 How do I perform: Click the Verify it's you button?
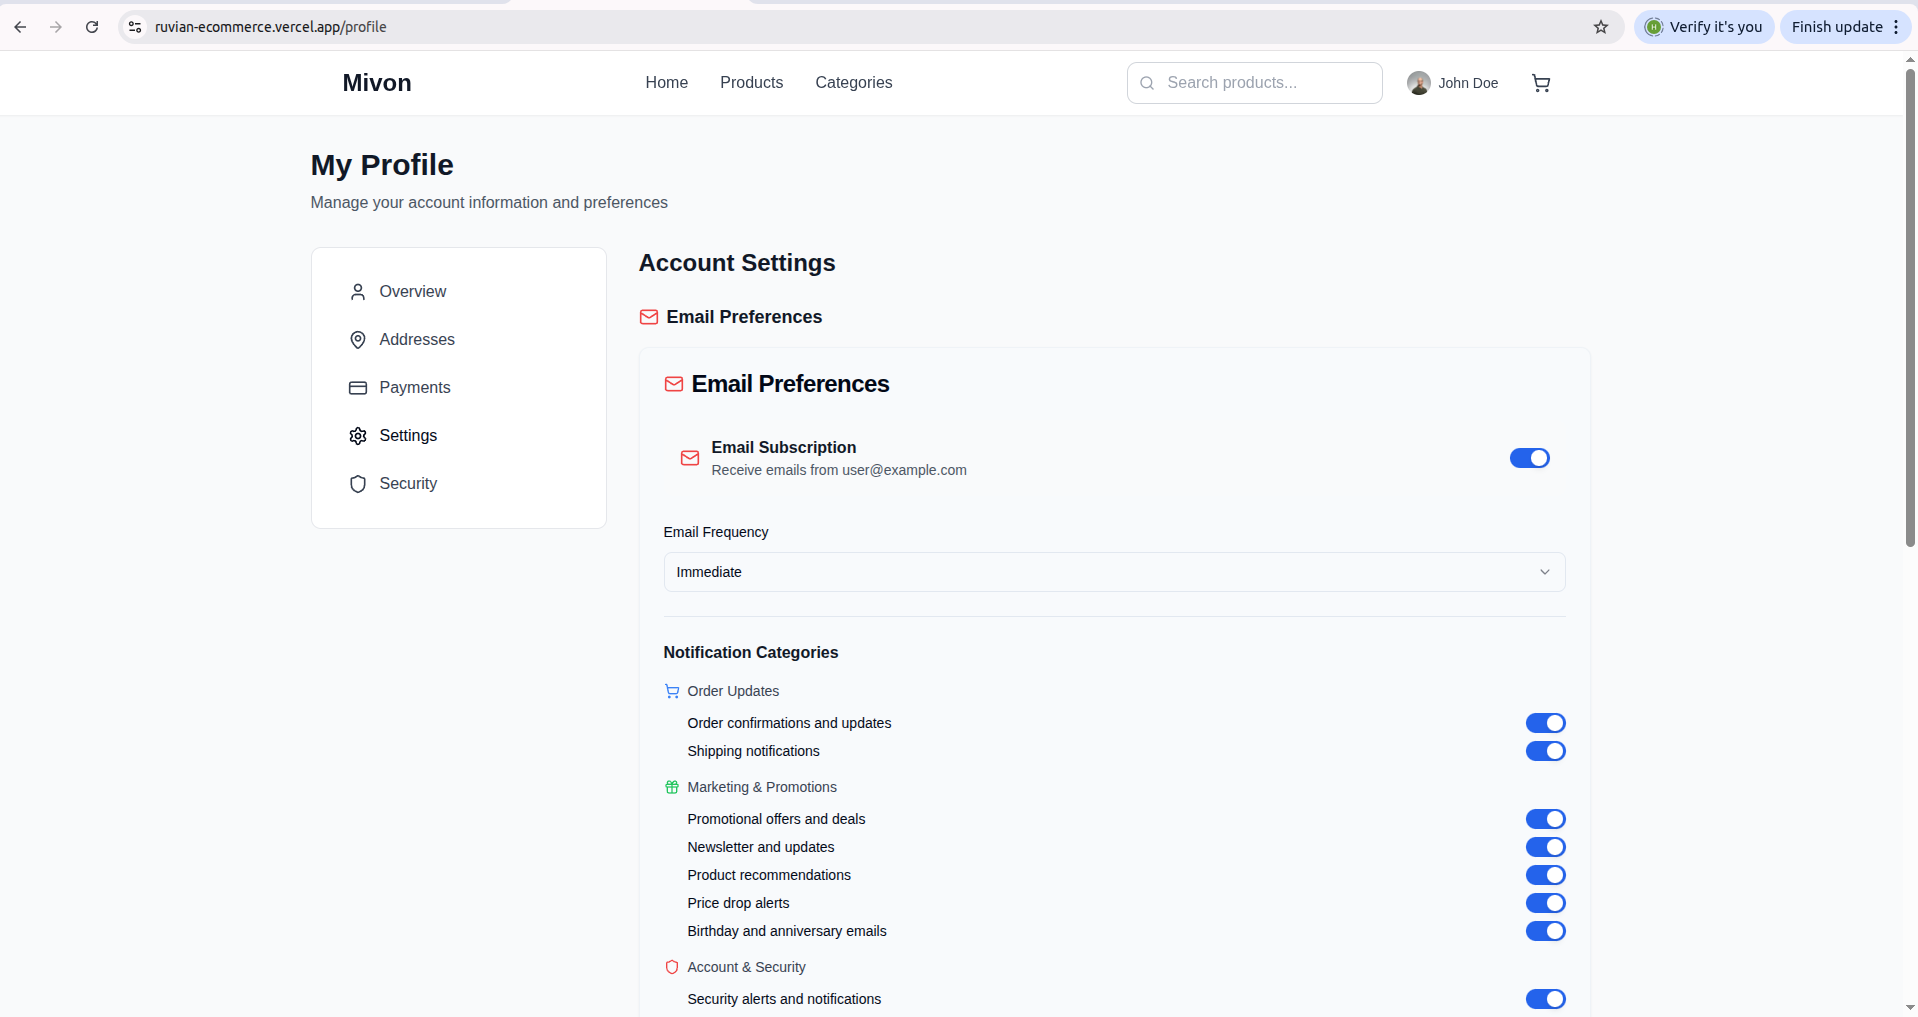point(1704,27)
